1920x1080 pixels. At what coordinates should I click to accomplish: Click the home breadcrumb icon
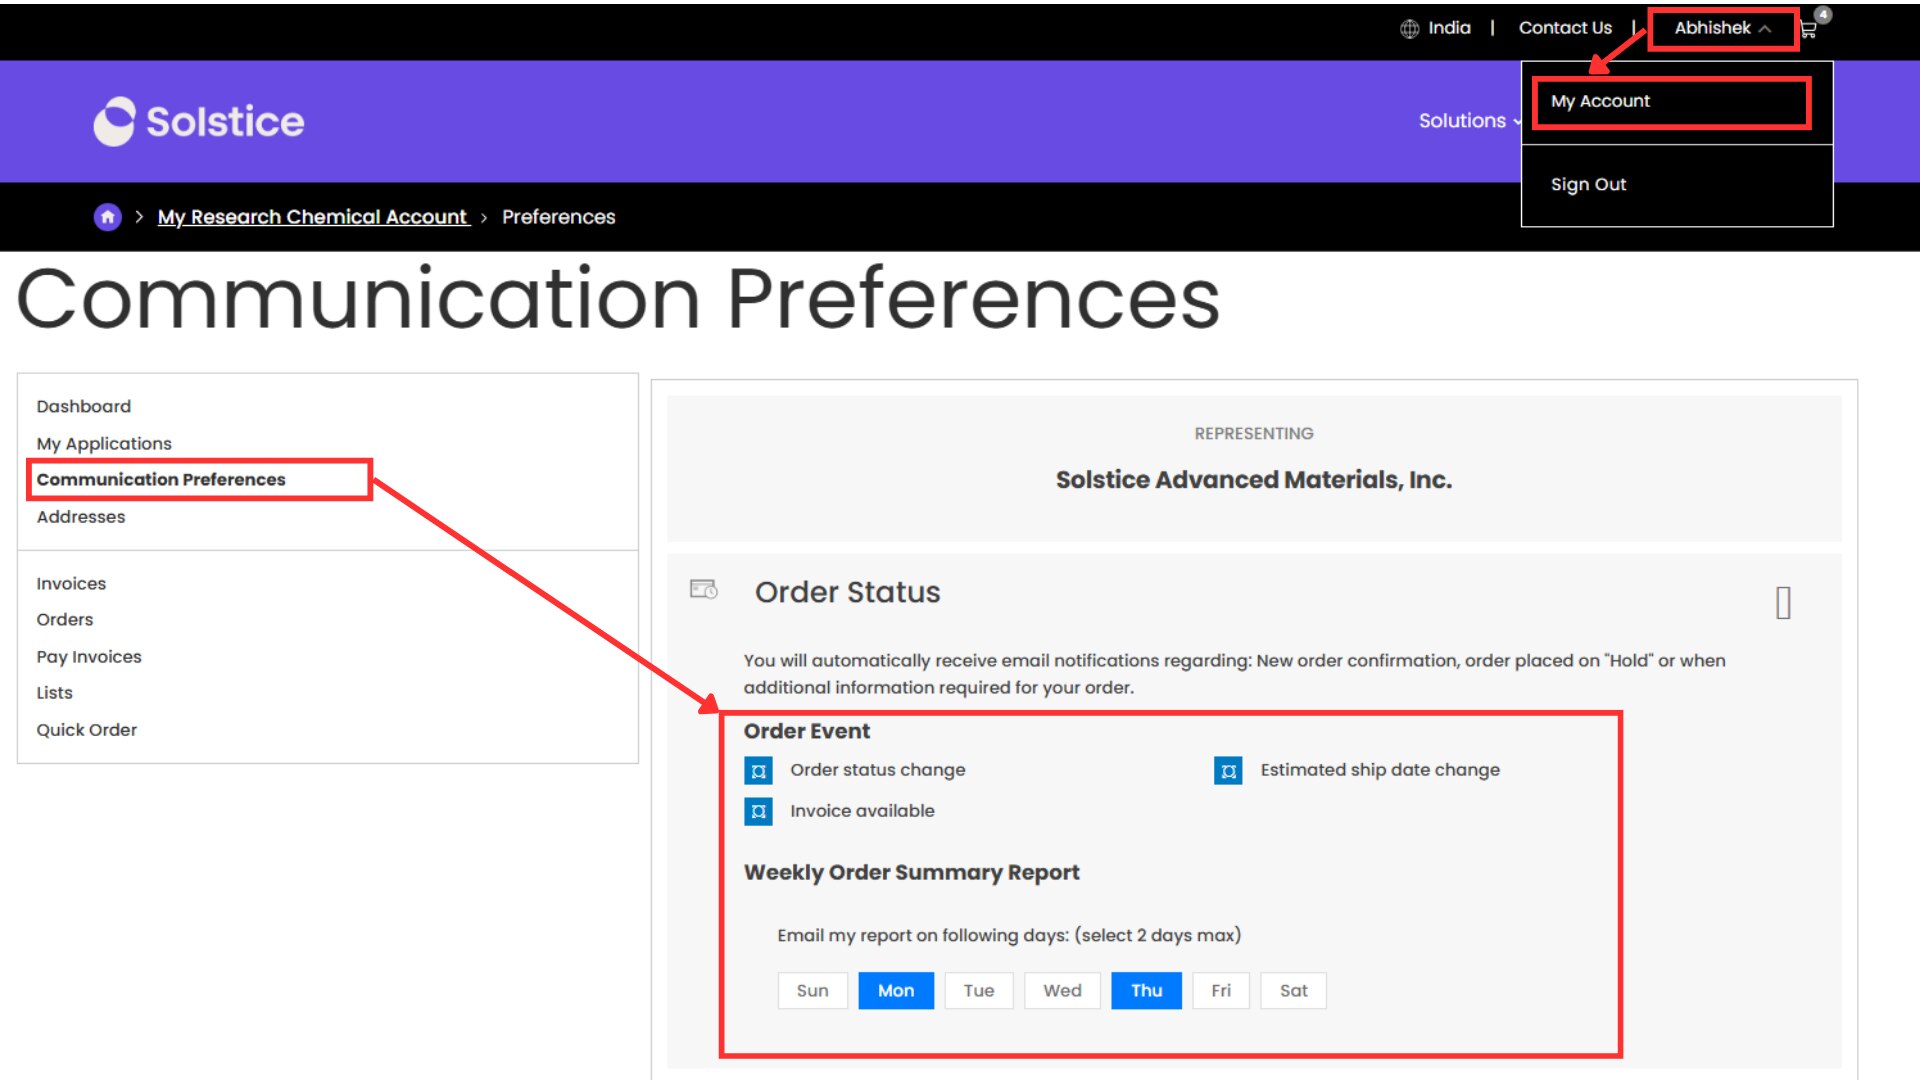pyautogui.click(x=107, y=217)
